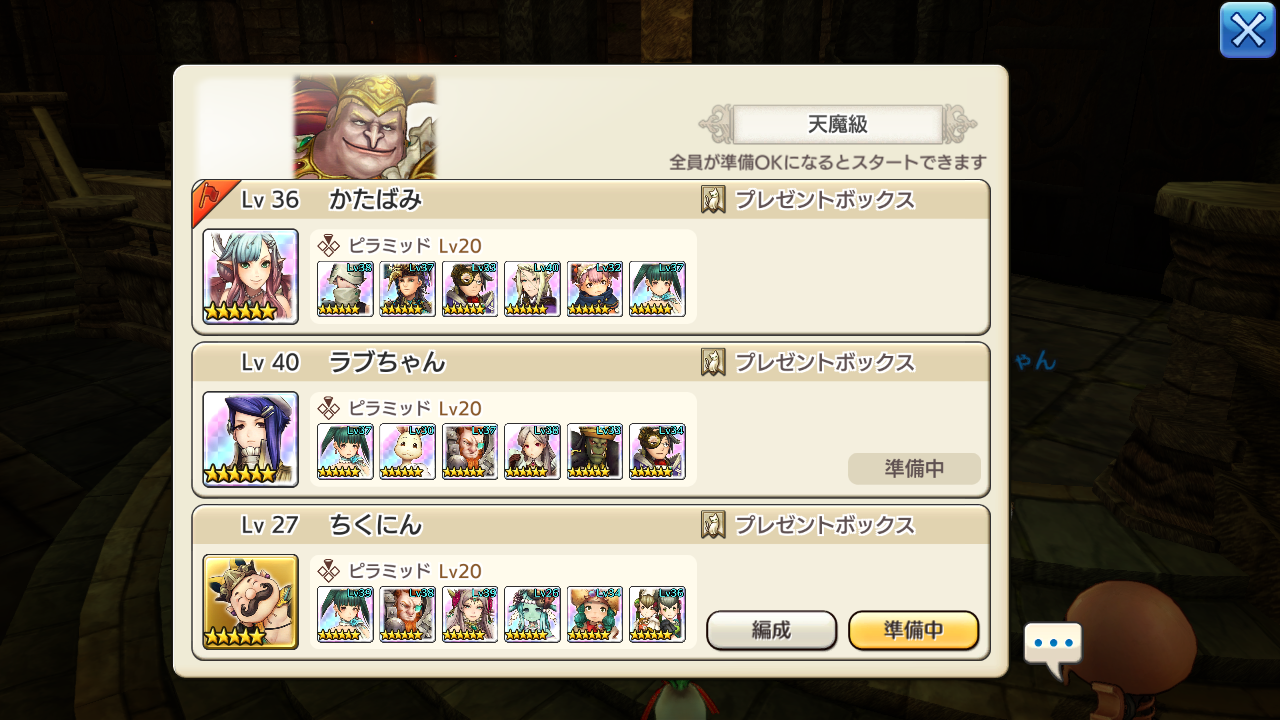Tap the yellow creature unit in ラブちゃん's party
The height and width of the screenshot is (720, 1280).
(407, 451)
